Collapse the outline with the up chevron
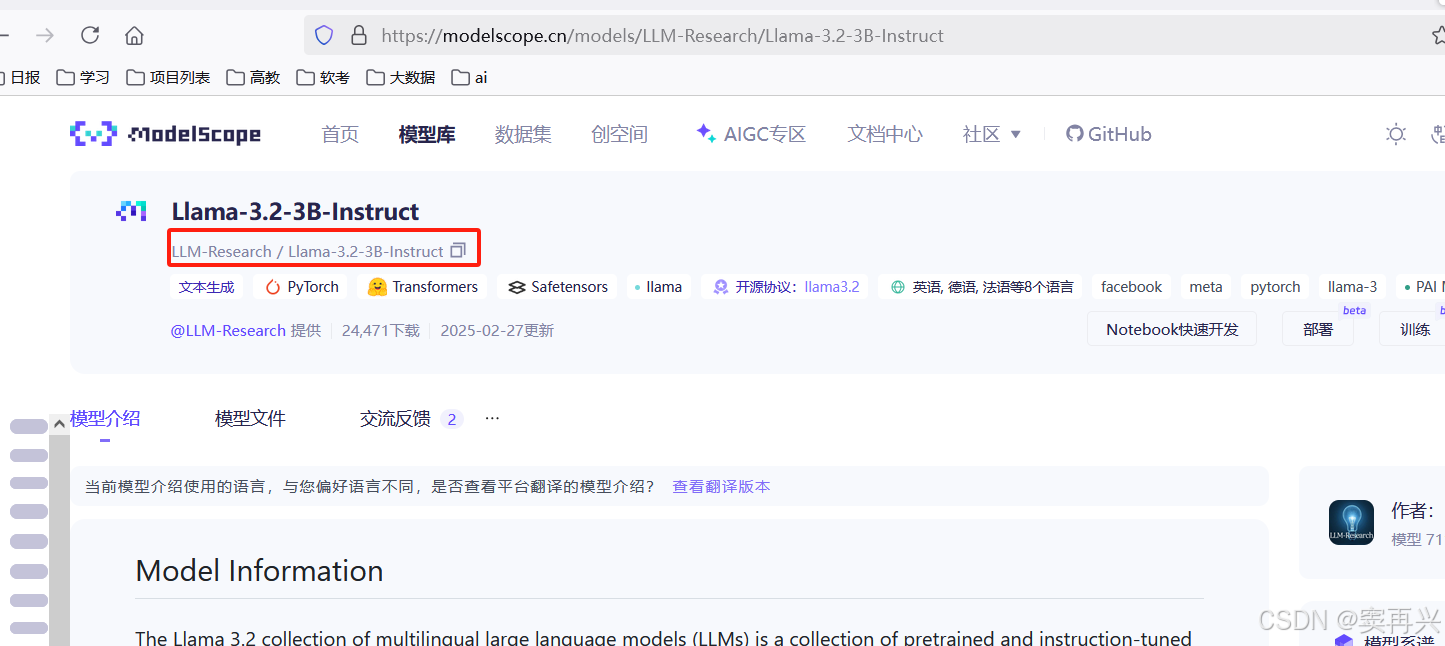The width and height of the screenshot is (1445, 646). pos(60,424)
